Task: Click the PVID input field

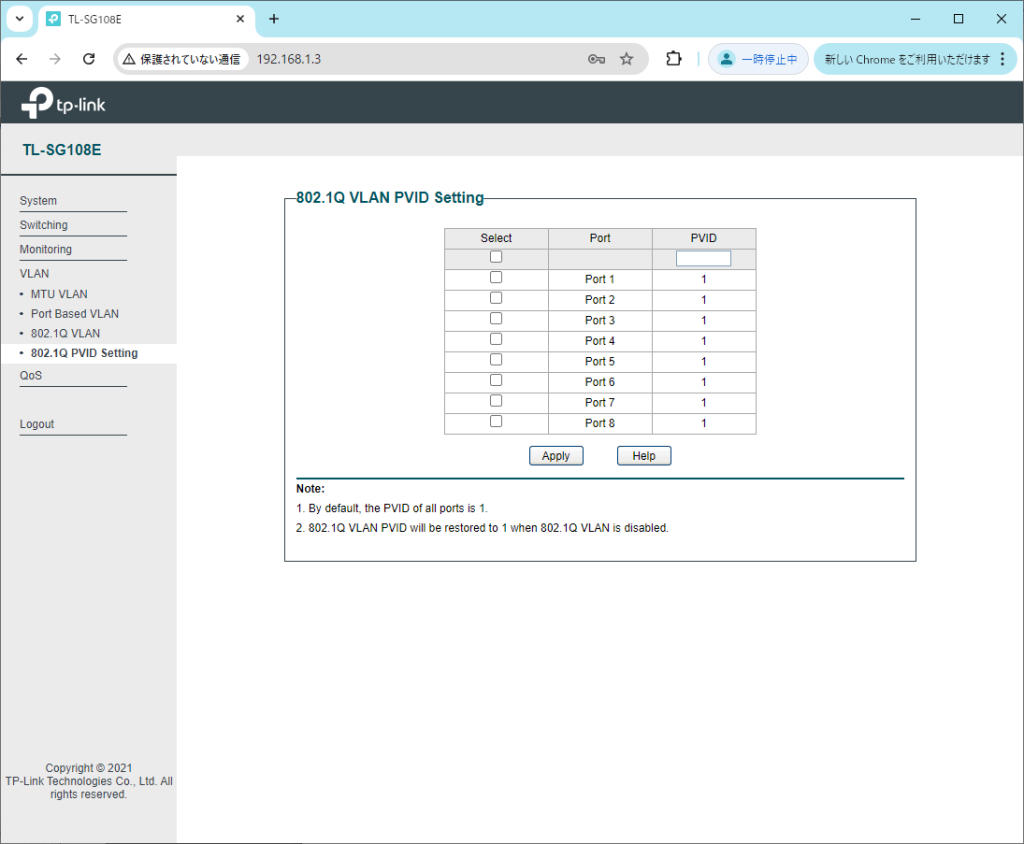Action: tap(703, 258)
